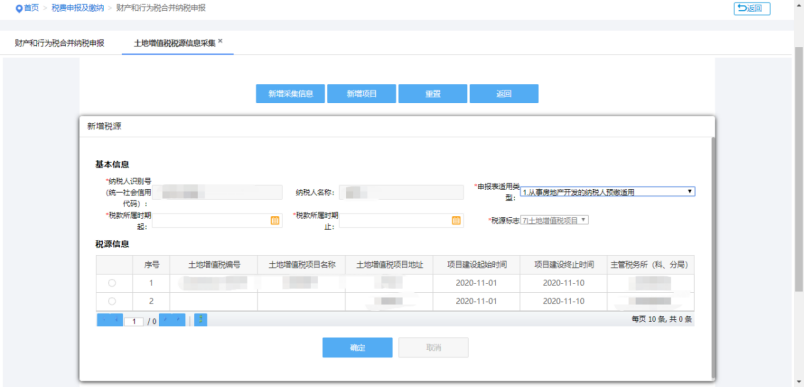804x387 pixels.
Task: Click 税费申报及缴纳 breadcrumb link
Action: coord(78,8)
